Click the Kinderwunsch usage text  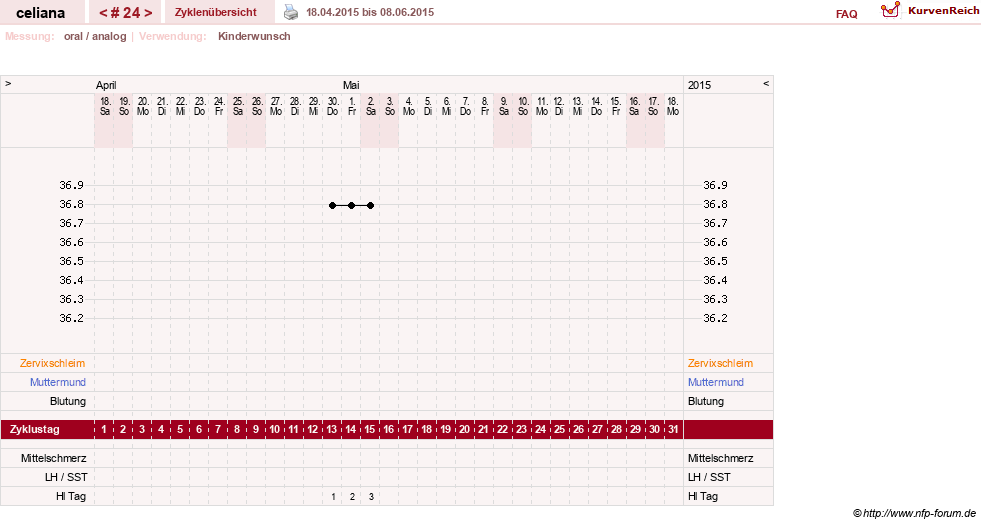[254, 36]
